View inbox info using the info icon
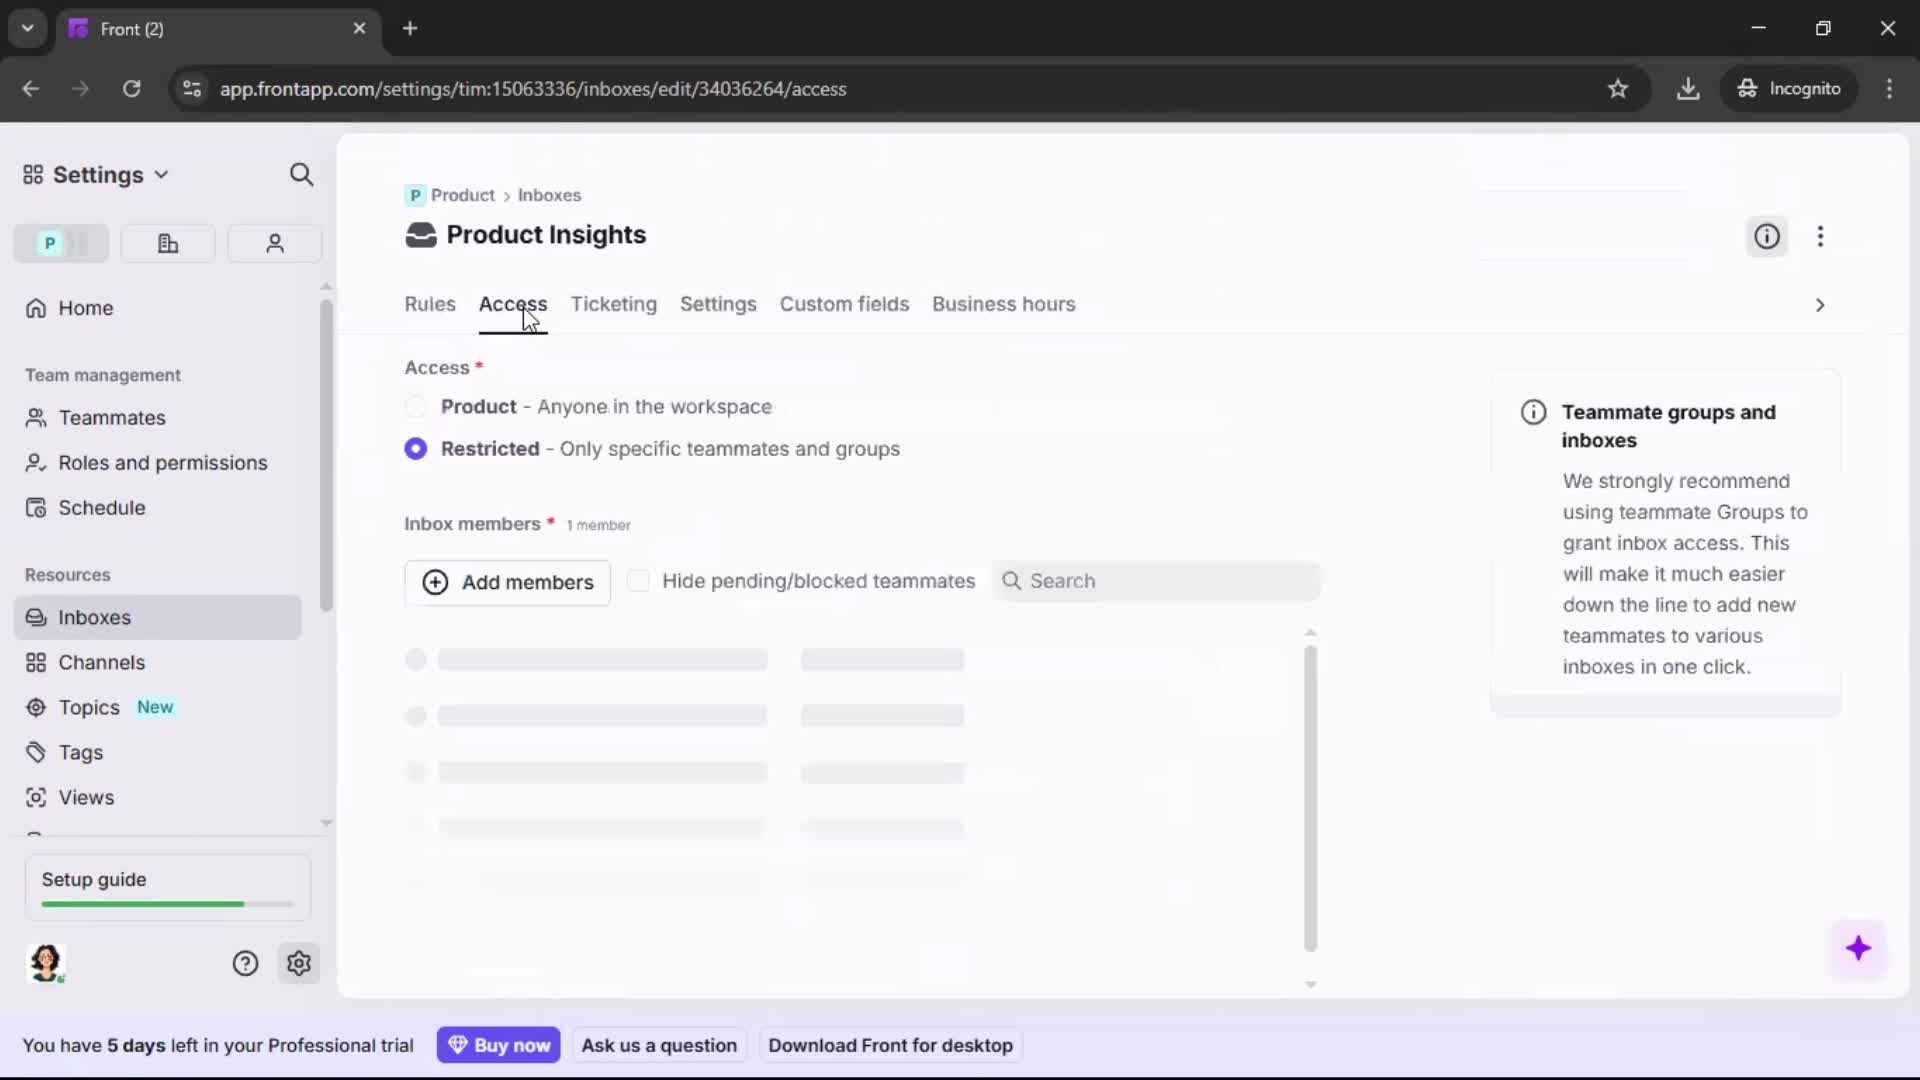This screenshot has width=1920, height=1080. coord(1766,237)
